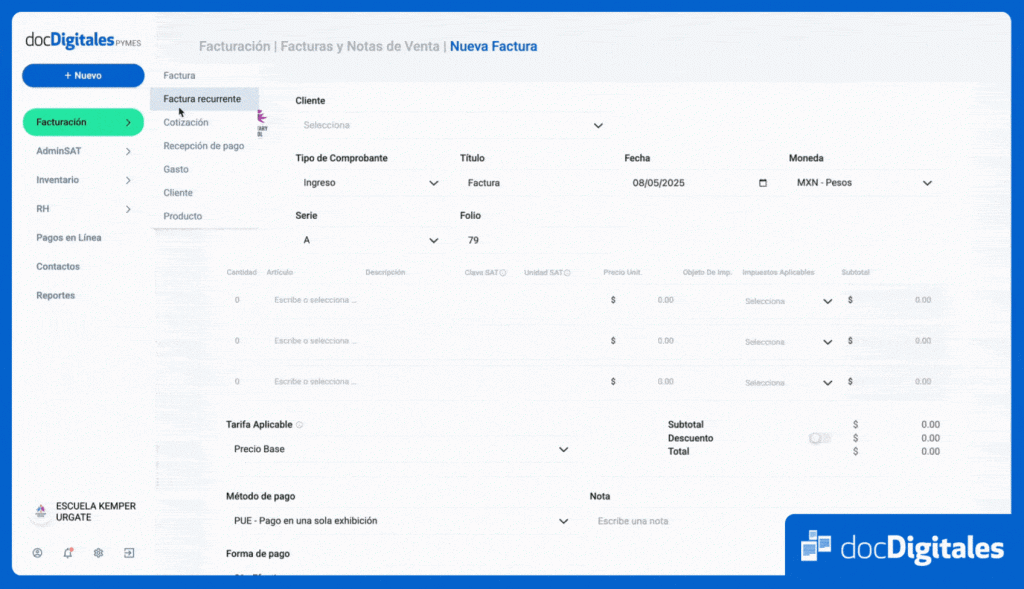Screen dimensions: 1024x589
Task: Expand the RH sidebar section
Action: (x=83, y=209)
